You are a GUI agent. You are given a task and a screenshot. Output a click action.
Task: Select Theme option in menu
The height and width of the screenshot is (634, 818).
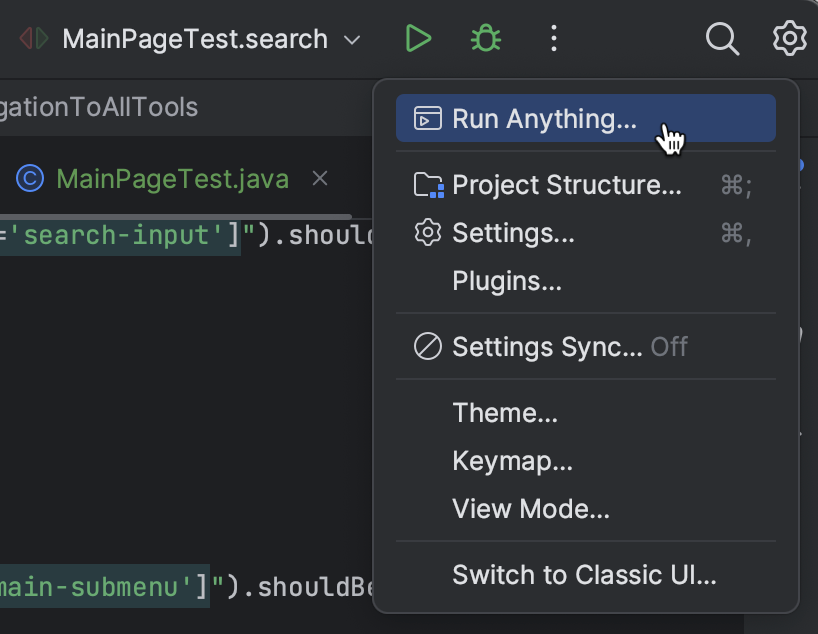point(505,413)
